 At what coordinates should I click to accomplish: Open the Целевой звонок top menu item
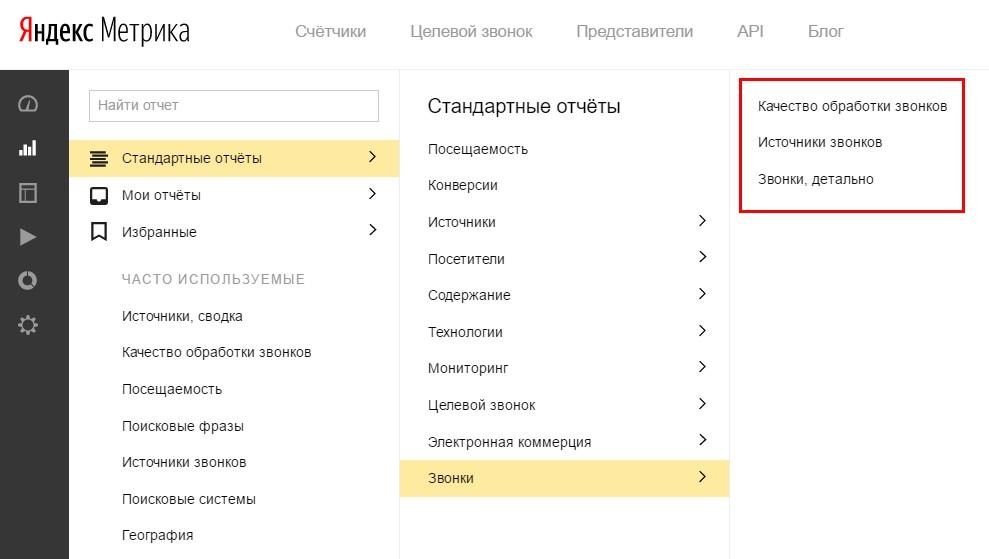point(471,32)
